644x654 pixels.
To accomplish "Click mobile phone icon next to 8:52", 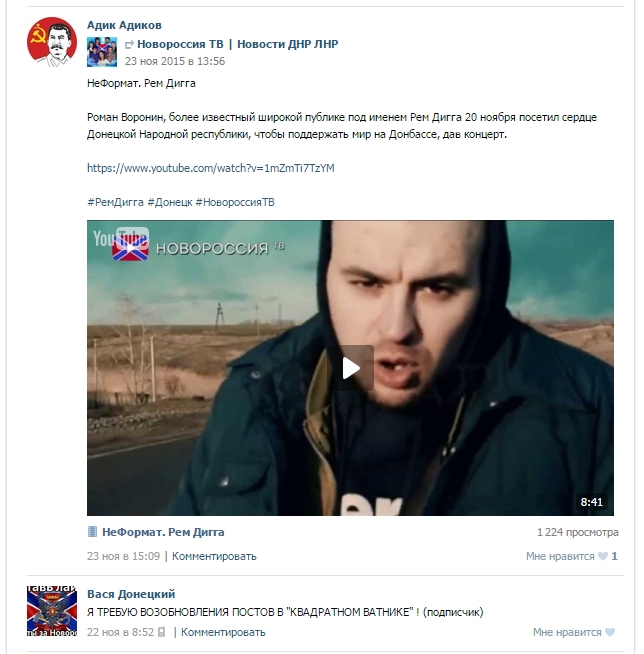I will (161, 632).
